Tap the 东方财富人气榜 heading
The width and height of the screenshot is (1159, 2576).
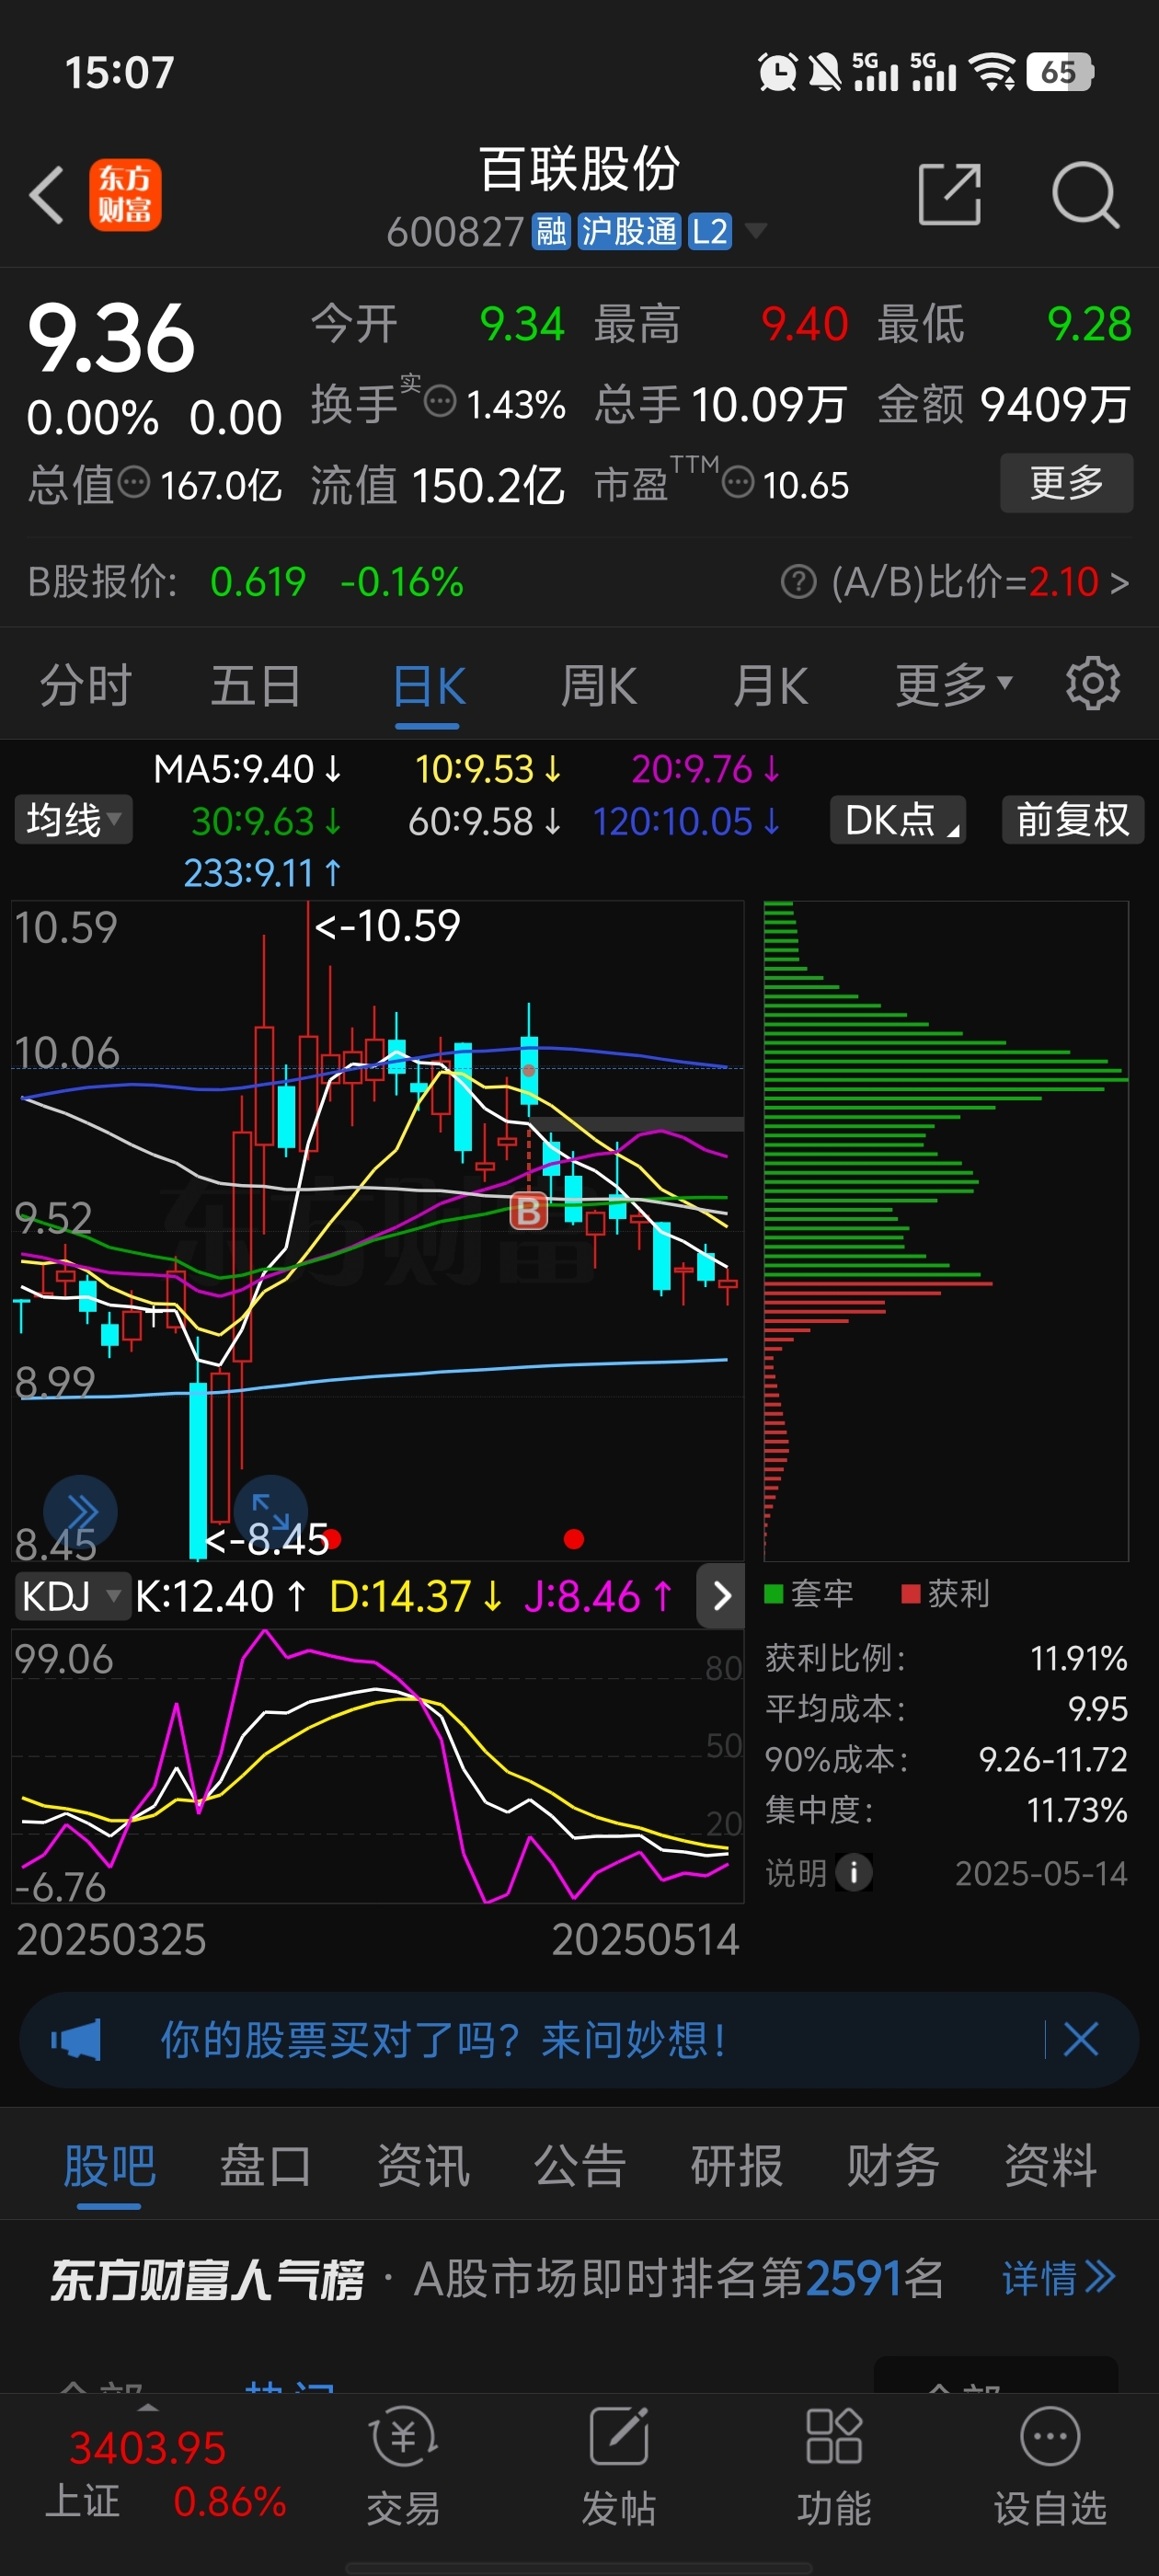point(207,2279)
